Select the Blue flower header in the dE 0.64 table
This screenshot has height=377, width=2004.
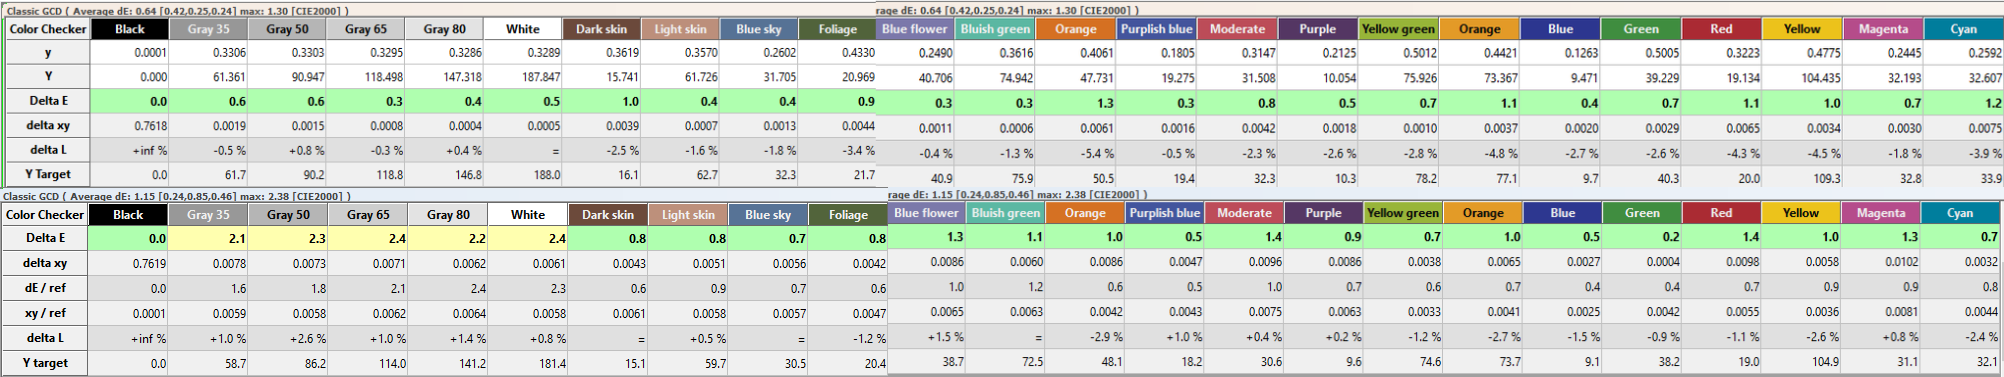click(x=914, y=29)
